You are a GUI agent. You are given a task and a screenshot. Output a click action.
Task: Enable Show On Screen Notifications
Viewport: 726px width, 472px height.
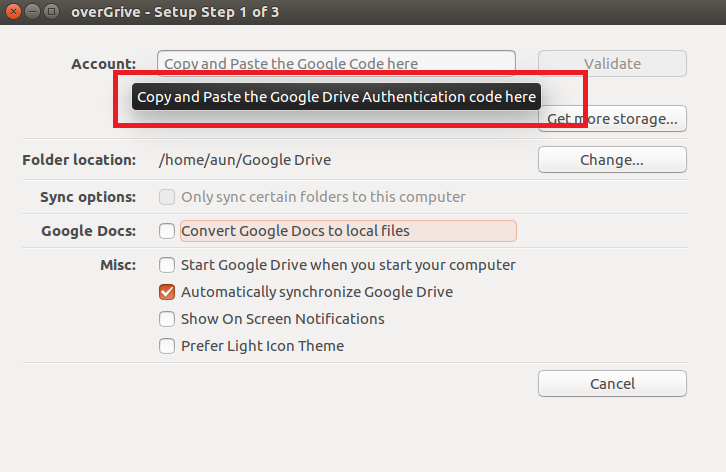pos(167,319)
